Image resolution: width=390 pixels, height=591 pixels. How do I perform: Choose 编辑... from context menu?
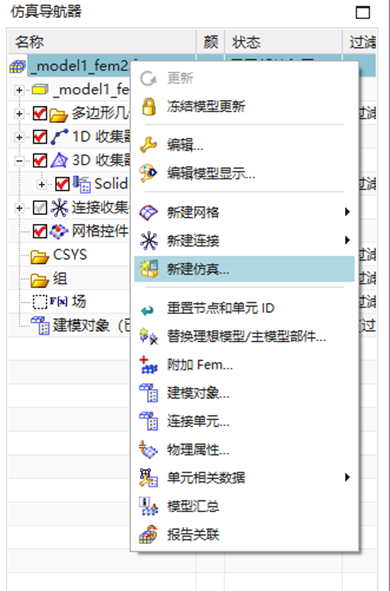[x=244, y=145]
